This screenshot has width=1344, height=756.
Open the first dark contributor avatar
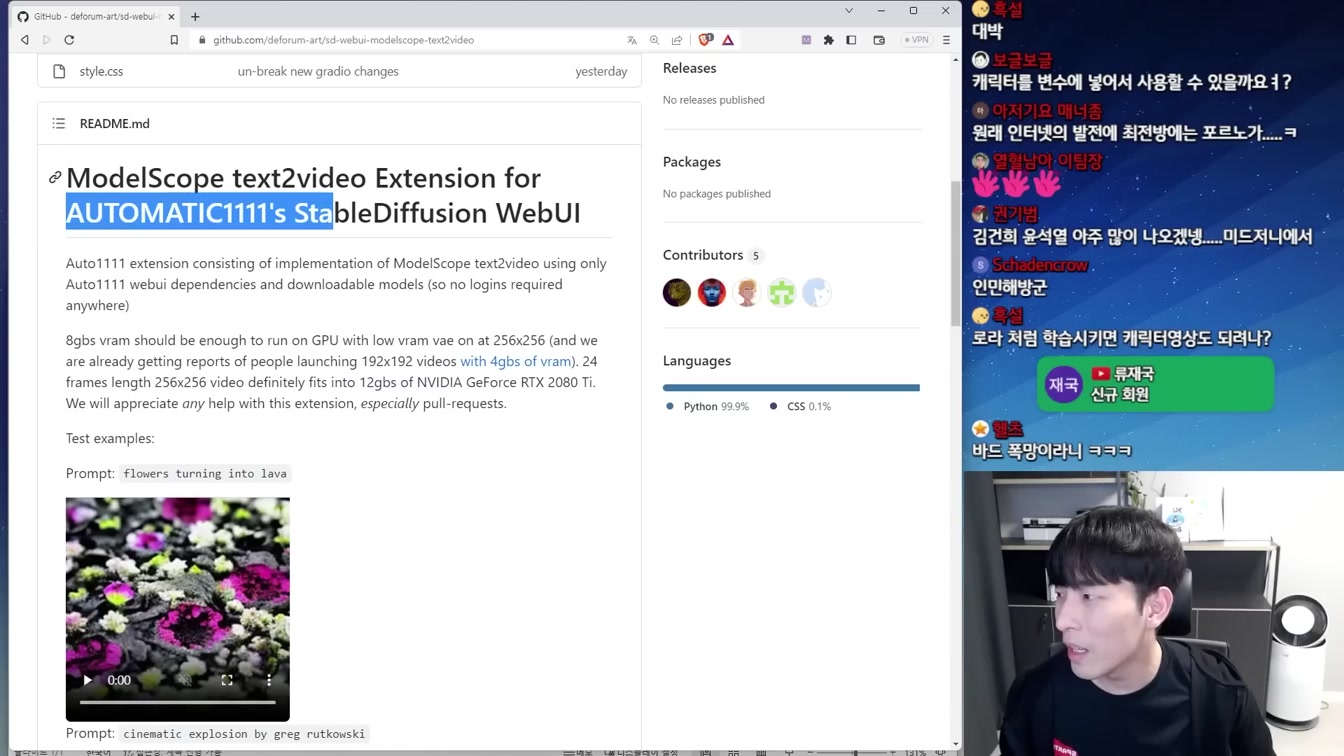pyautogui.click(x=677, y=292)
